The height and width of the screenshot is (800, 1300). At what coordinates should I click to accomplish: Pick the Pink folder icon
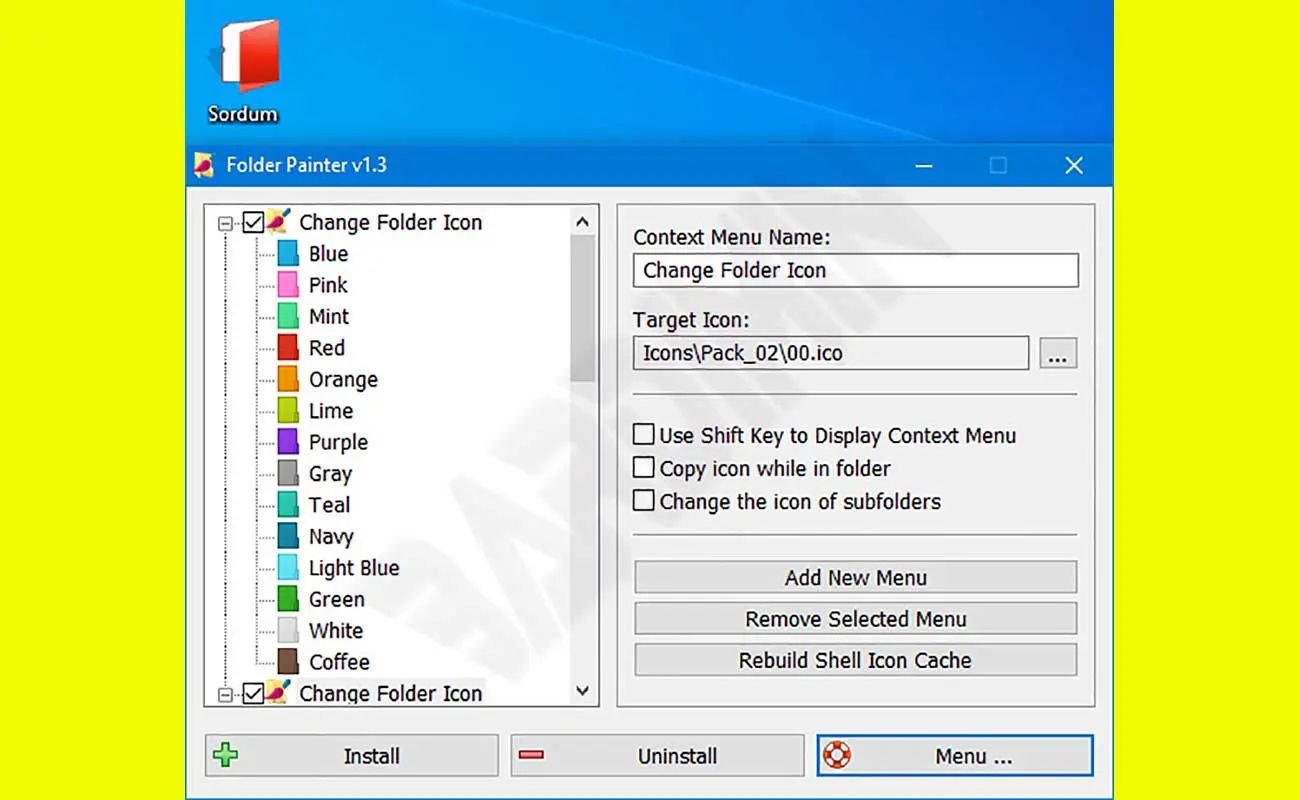pos(327,285)
